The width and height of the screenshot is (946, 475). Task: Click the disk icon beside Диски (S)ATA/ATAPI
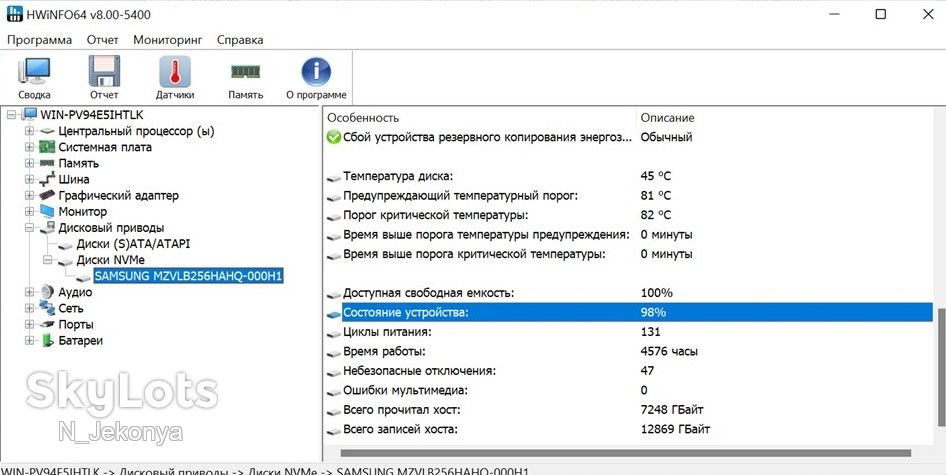point(66,245)
